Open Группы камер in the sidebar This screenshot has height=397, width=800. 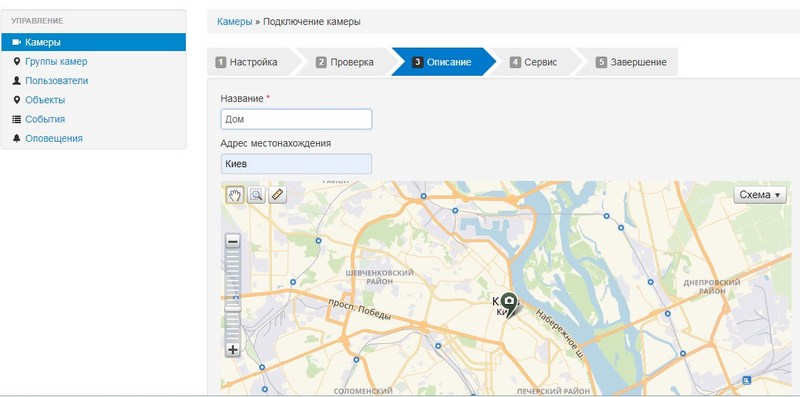(56, 61)
